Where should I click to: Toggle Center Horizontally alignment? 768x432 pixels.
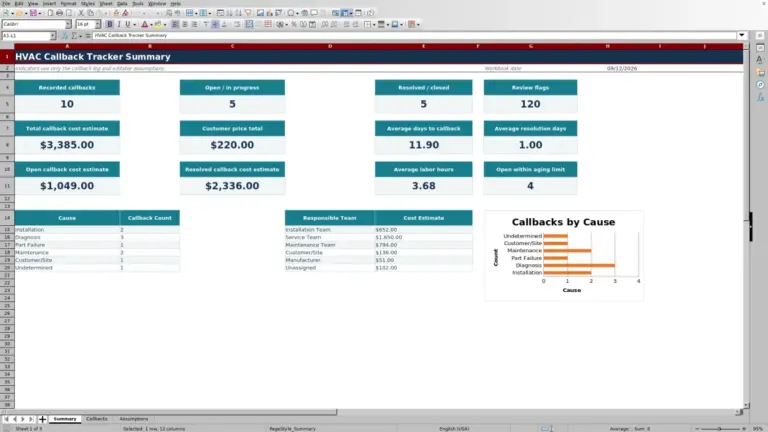[185, 24]
